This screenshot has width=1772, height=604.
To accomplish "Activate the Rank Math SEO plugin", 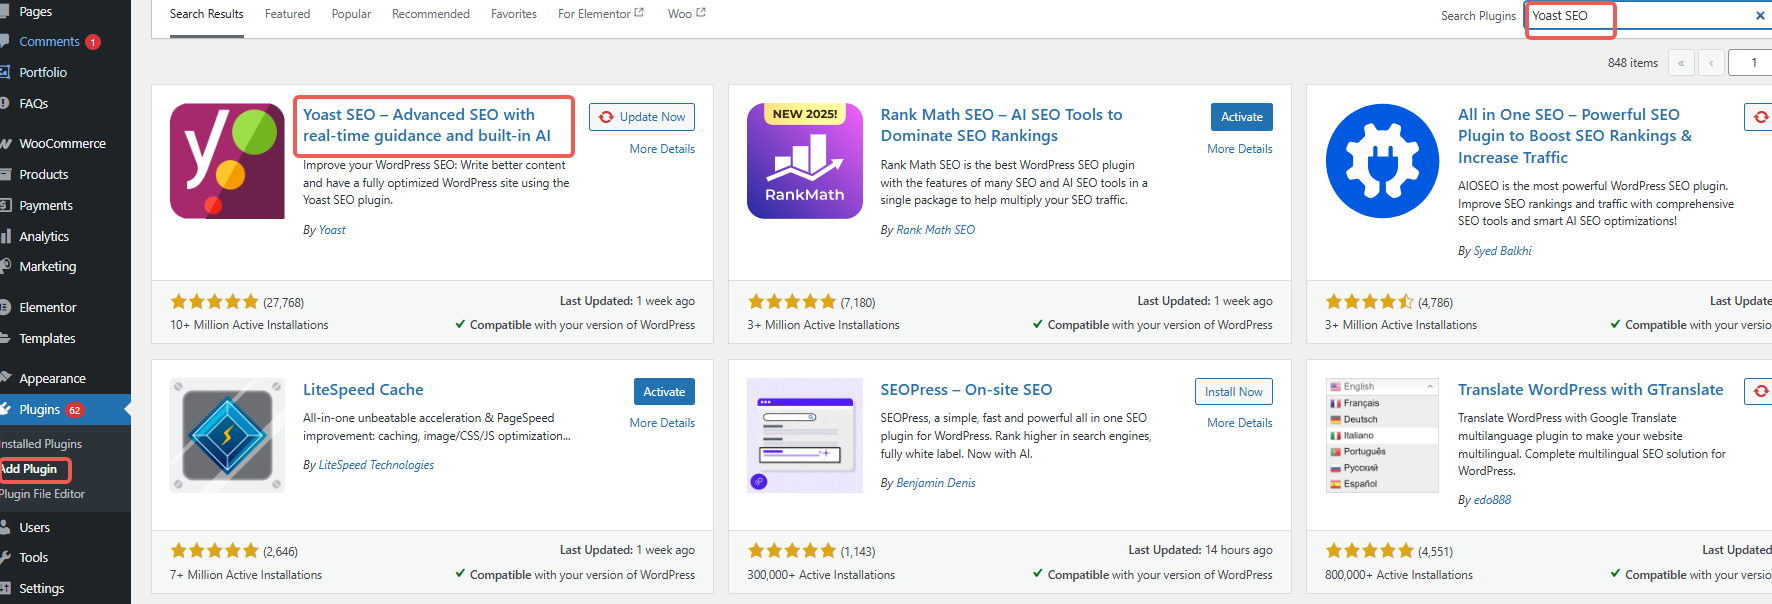I will coord(1242,117).
